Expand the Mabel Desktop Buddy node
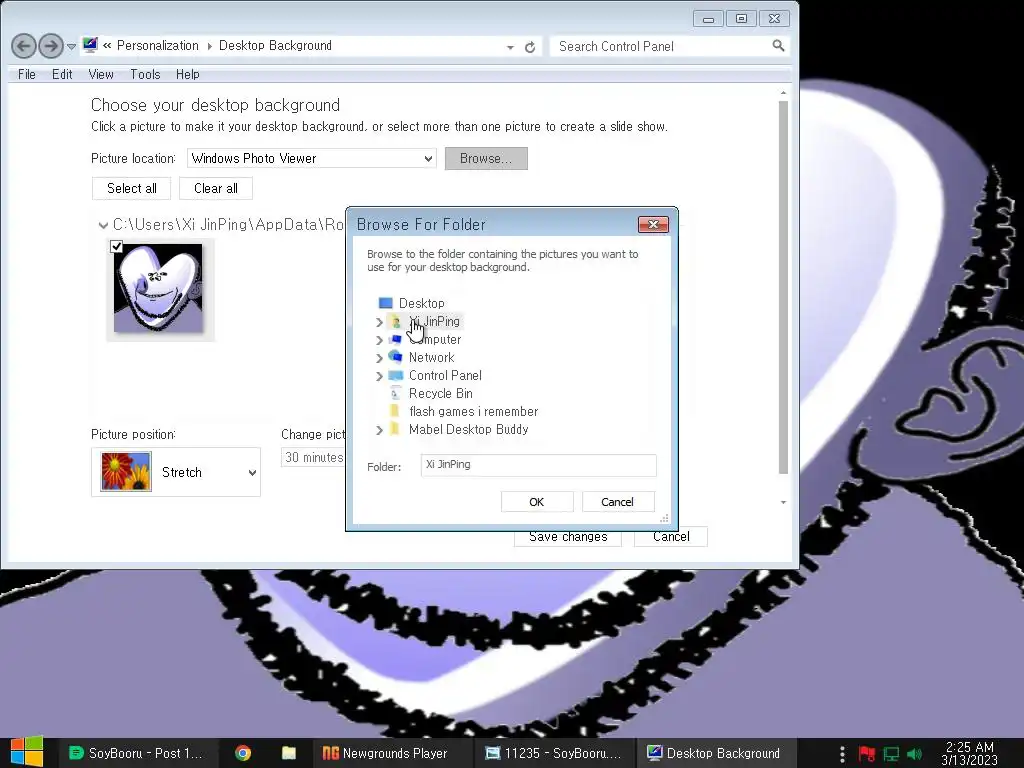The image size is (1024, 768). click(x=379, y=430)
